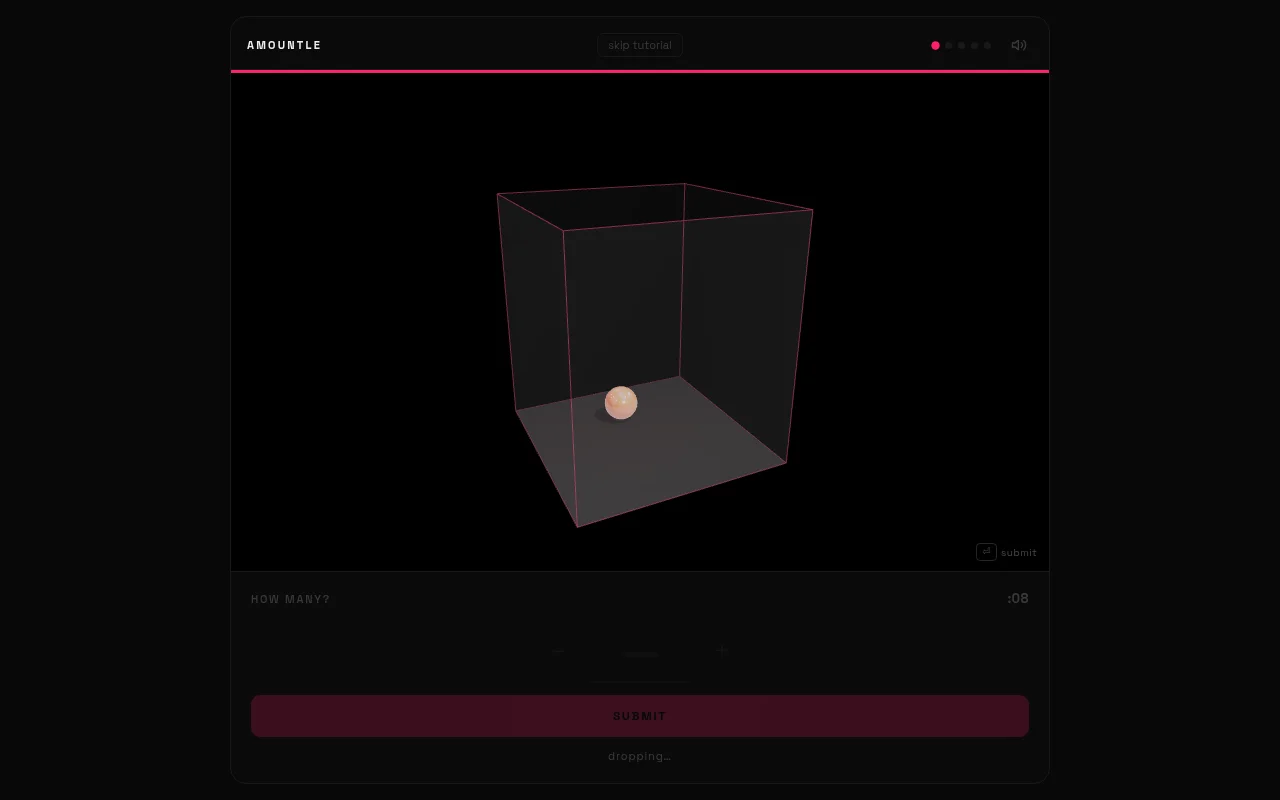
Task: Click the small submit hint text
Action: pyautogui.click(x=1018, y=553)
